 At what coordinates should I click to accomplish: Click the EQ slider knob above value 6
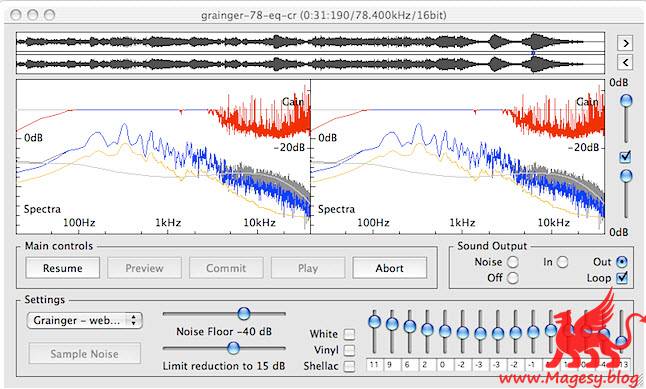[410, 326]
